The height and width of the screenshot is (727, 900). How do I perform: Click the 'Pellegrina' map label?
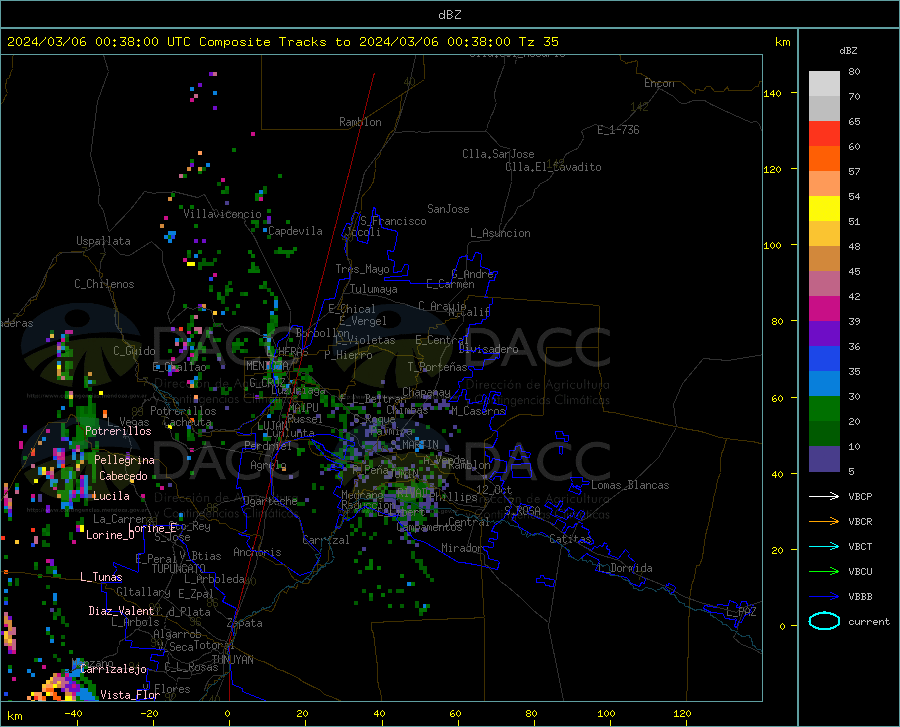tap(124, 460)
